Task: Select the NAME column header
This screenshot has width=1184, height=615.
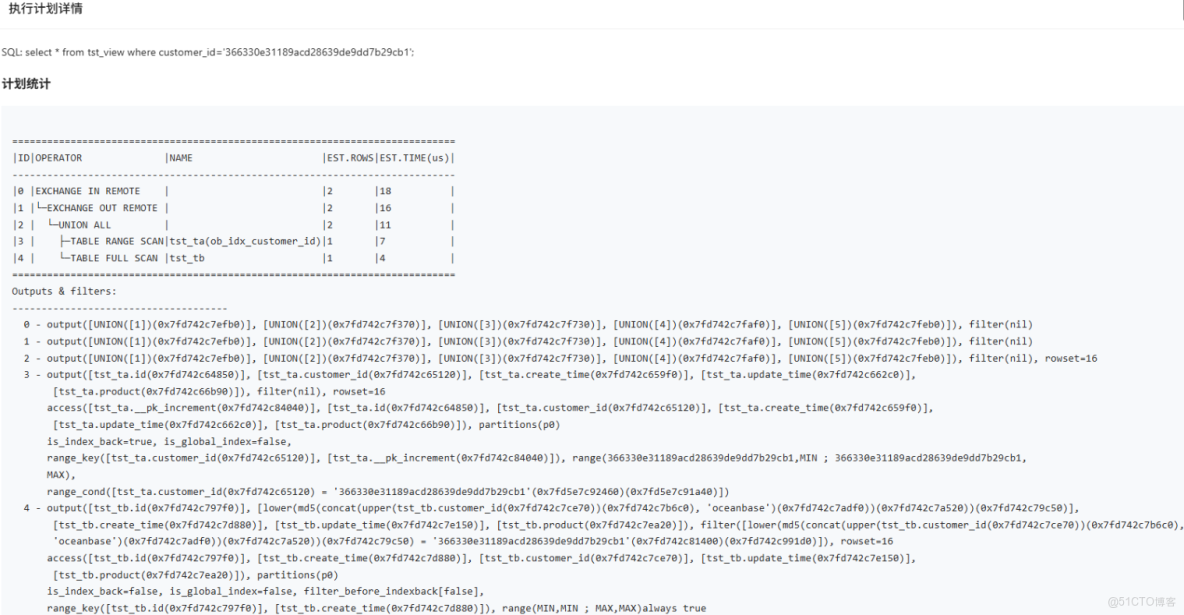Action: point(180,158)
